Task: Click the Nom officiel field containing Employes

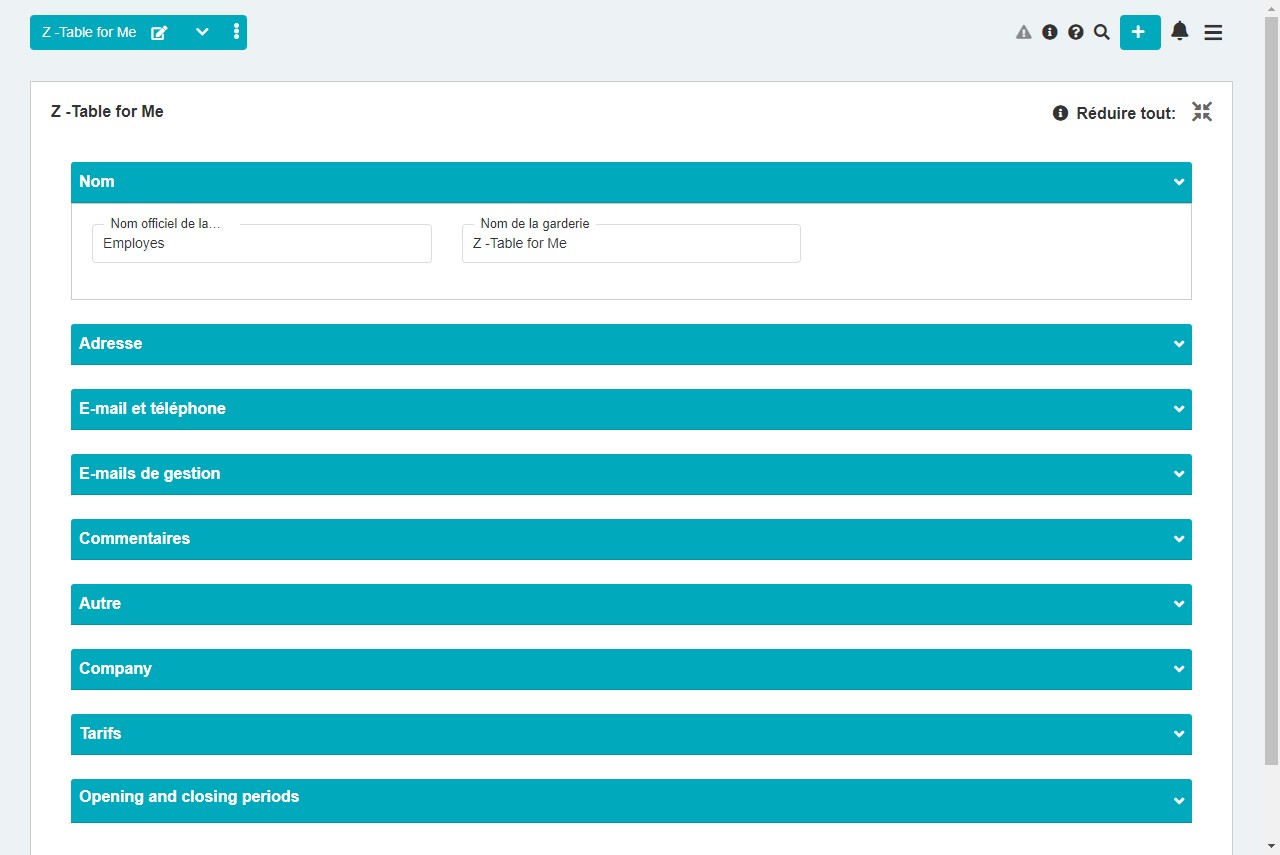Action: point(261,243)
